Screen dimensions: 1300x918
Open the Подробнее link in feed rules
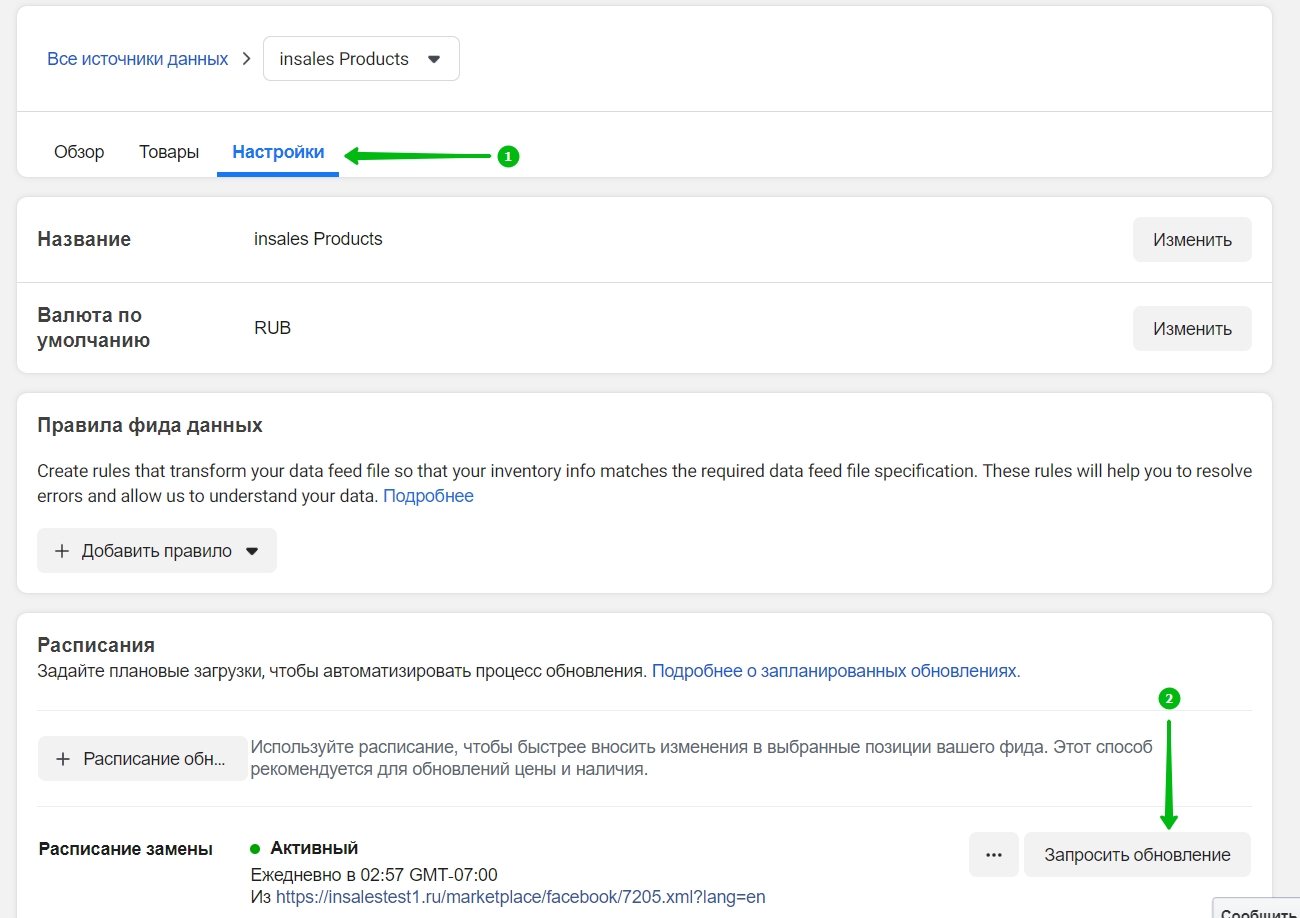click(428, 496)
